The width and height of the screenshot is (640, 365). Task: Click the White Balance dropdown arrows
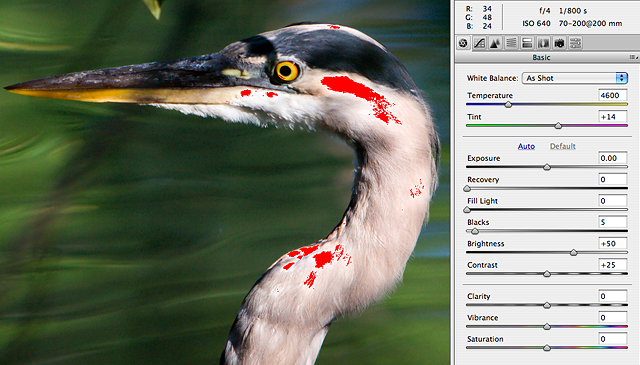click(622, 78)
